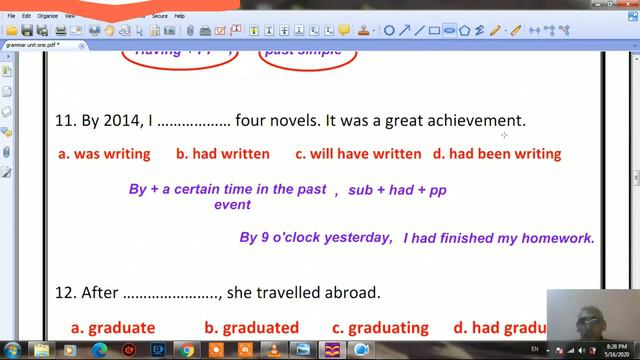Click answer option 'b. graduated'
Screen dimensions: 640x360
252,328
